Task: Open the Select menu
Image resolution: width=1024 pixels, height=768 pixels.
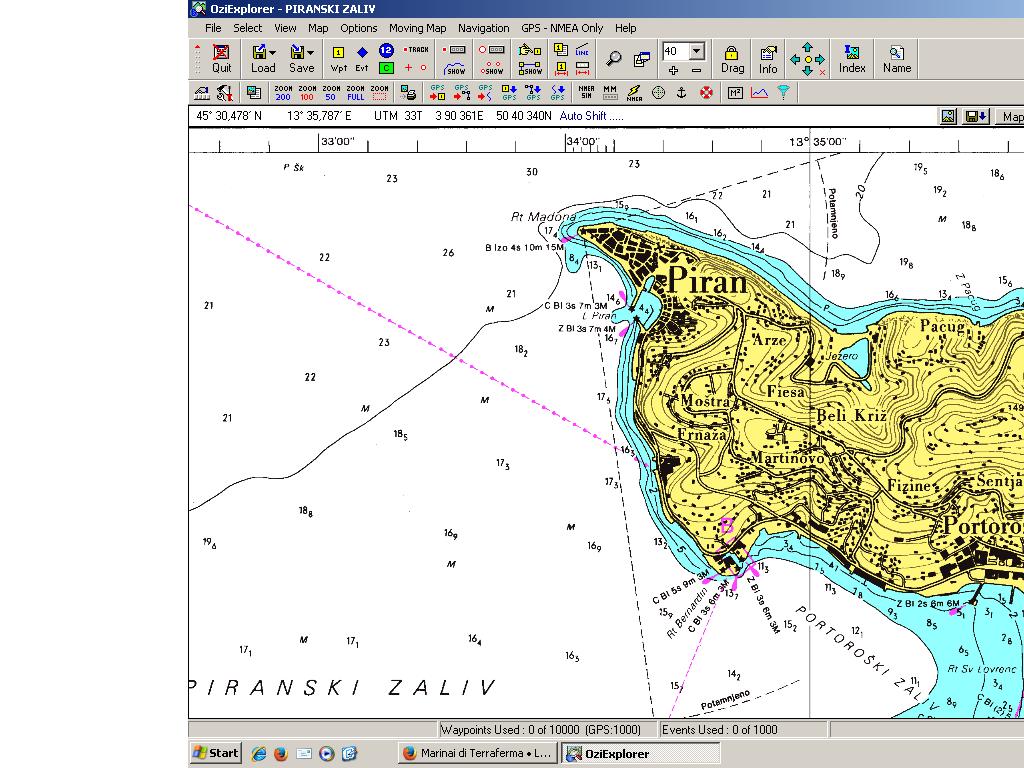Action: pyautogui.click(x=248, y=28)
